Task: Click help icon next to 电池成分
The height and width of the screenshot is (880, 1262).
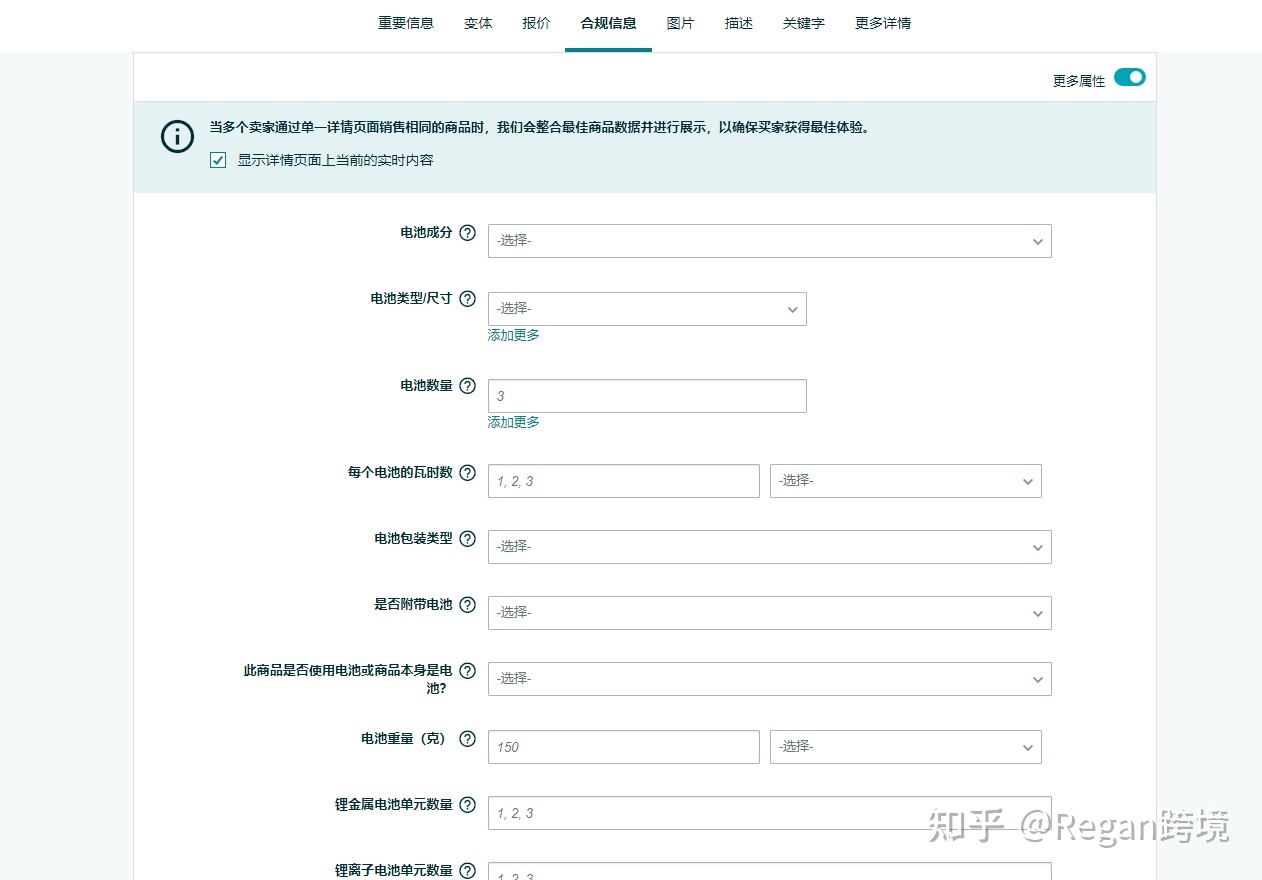Action: 467,233
